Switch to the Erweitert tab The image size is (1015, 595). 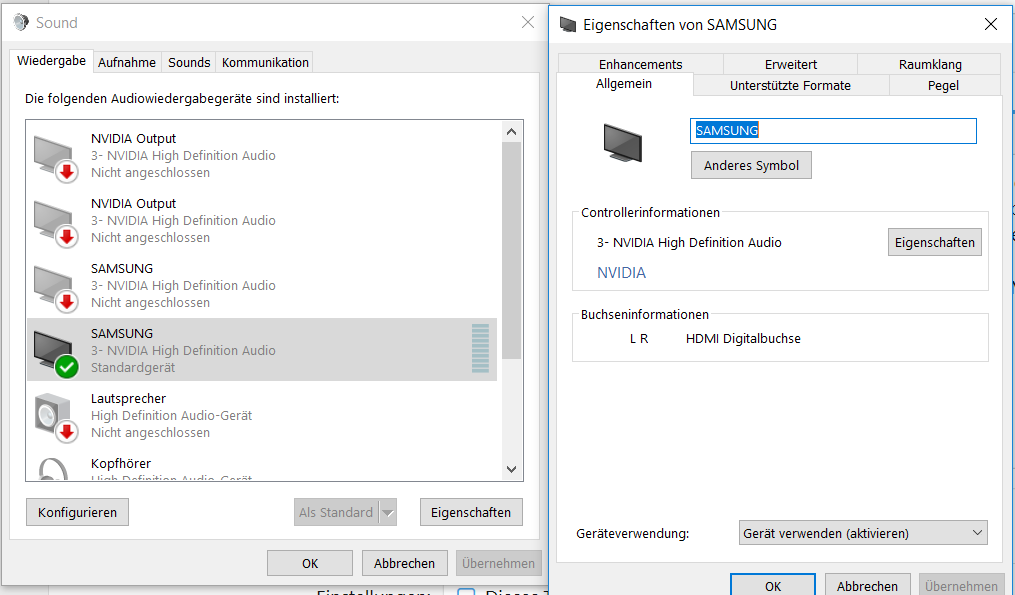click(x=790, y=64)
